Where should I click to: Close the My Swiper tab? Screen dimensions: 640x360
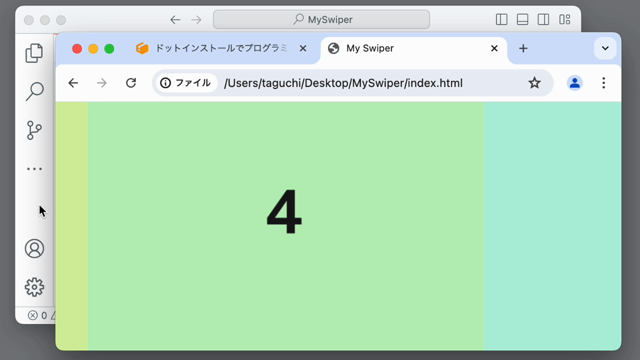(494, 48)
